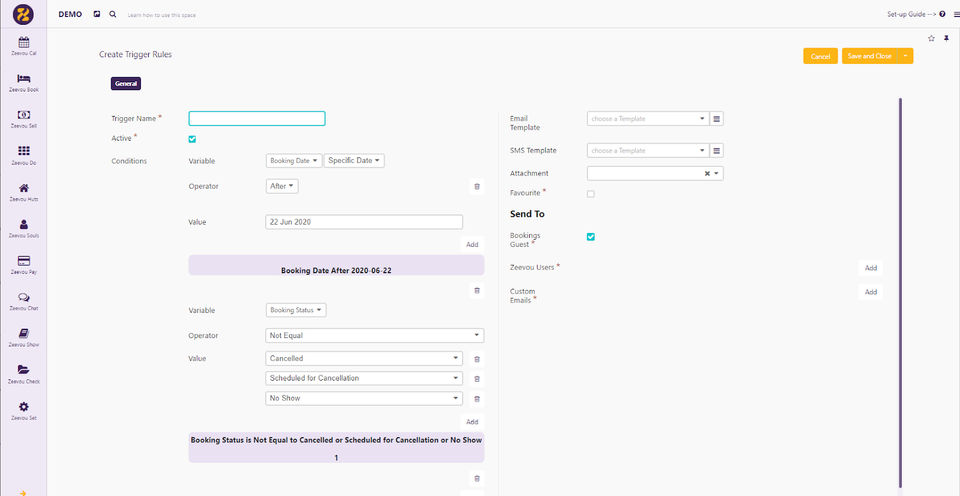Open Email Template list icon

[x=717, y=119]
